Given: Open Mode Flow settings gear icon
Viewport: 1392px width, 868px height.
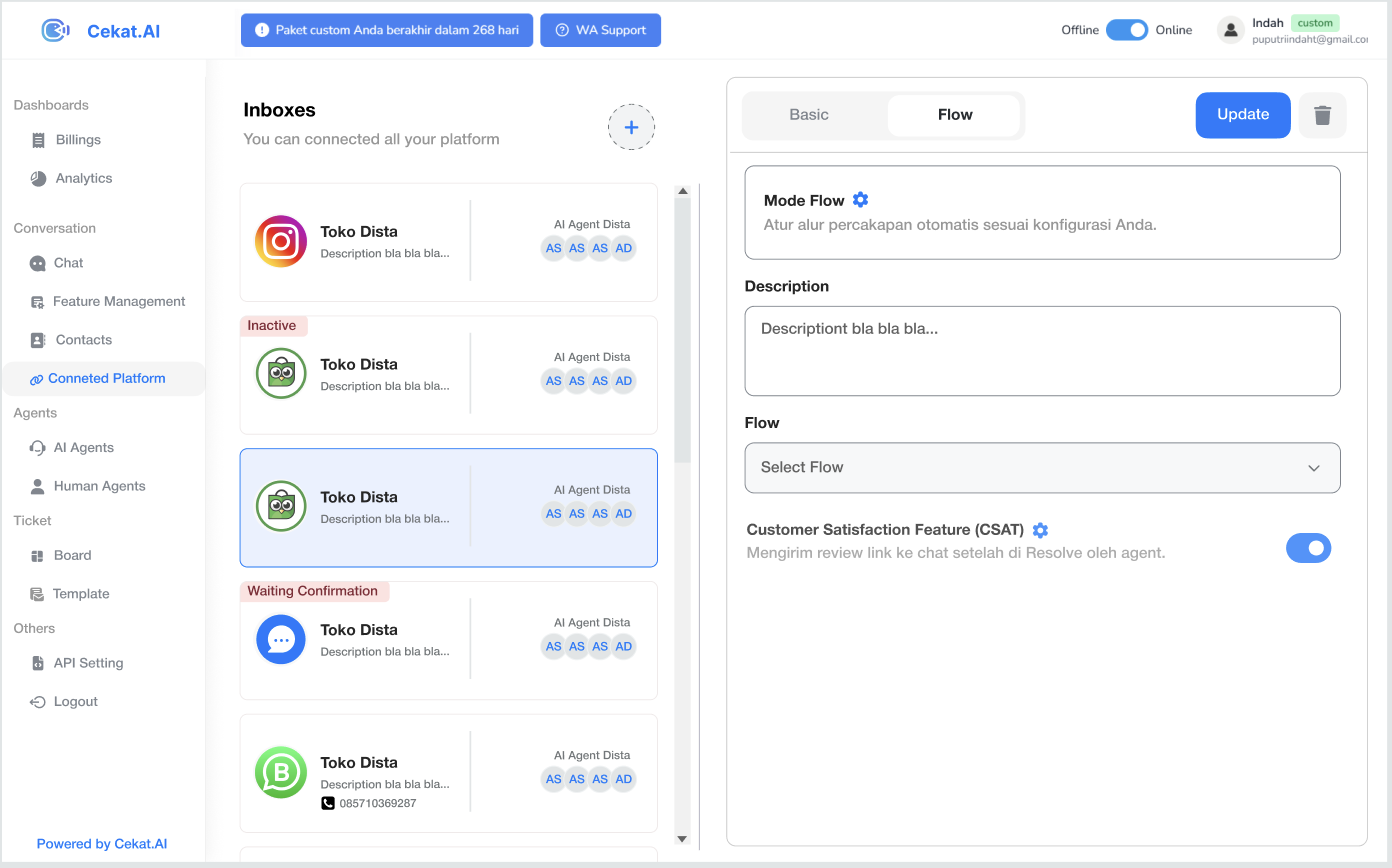Looking at the screenshot, I should click(860, 200).
